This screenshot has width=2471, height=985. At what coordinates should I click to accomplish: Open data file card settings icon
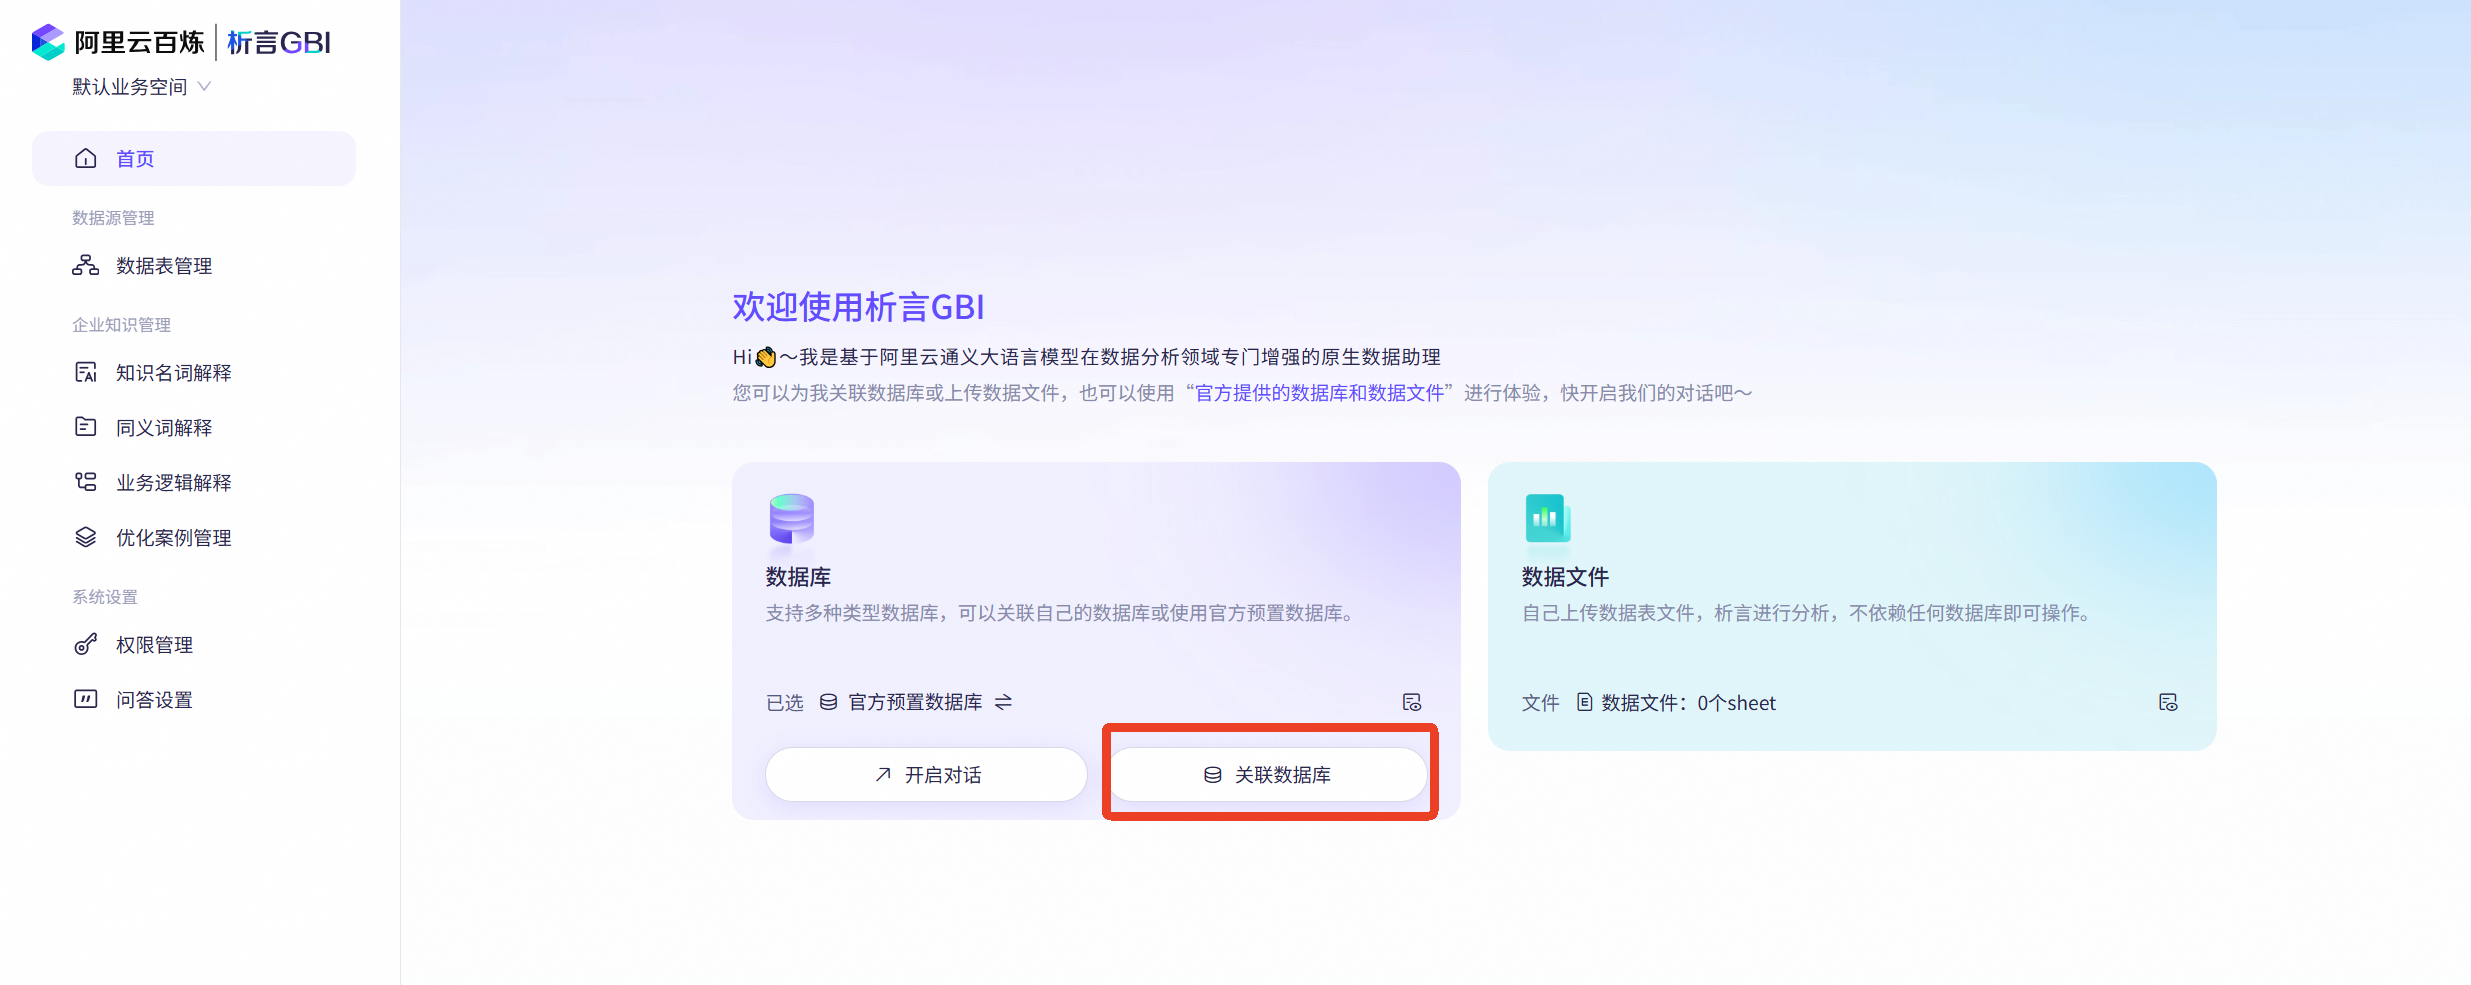2168,702
